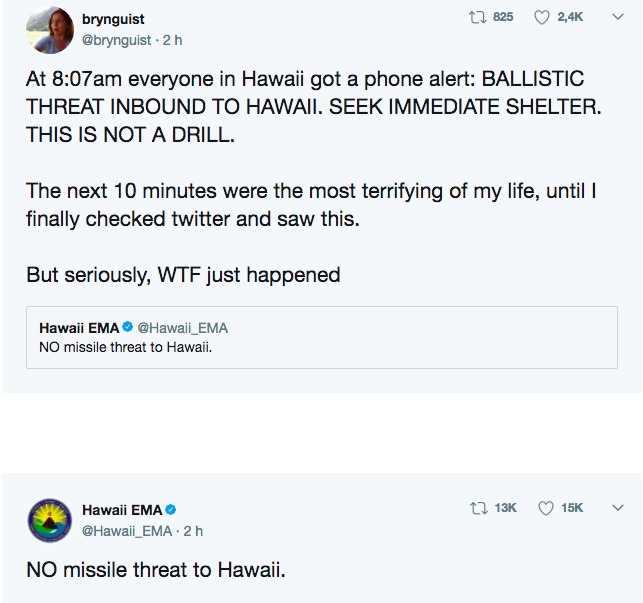
Task: Click the Hawaii EMA name in the quoted tweet
Action: tap(79, 328)
